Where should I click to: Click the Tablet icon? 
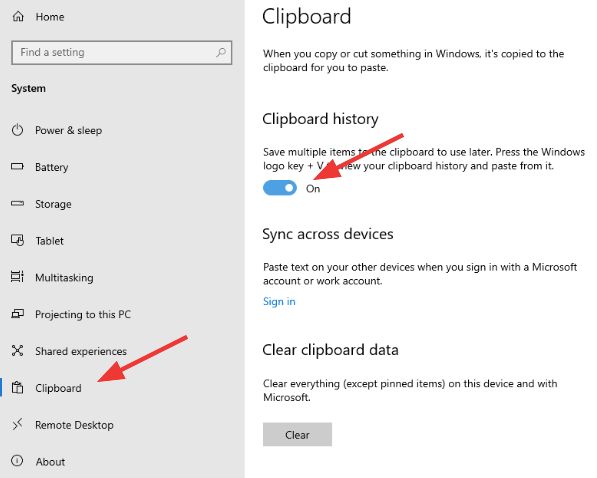[x=18, y=240]
